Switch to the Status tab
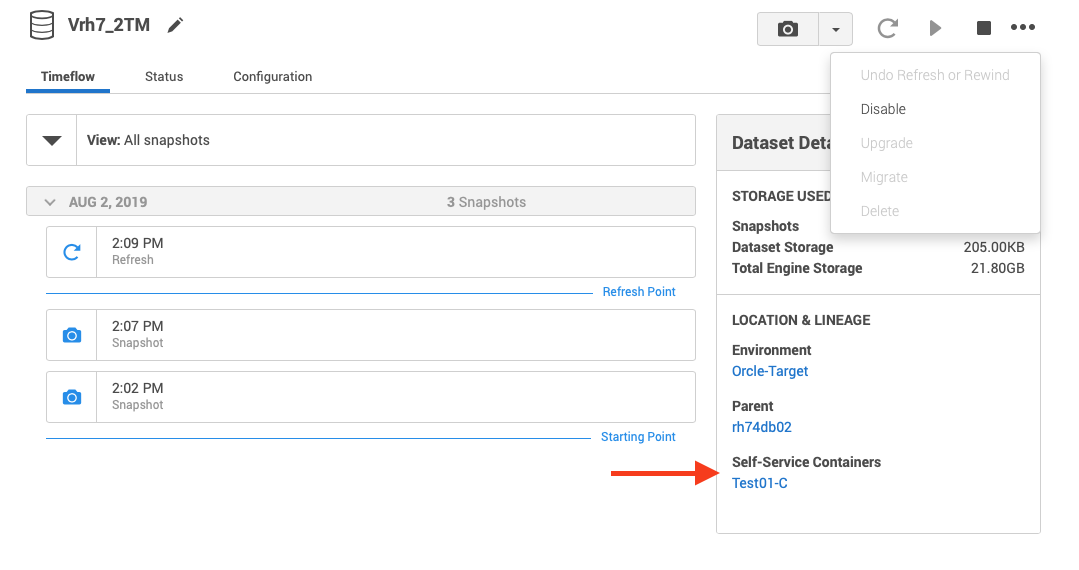Screen dimensions: 1079x570 tap(164, 76)
